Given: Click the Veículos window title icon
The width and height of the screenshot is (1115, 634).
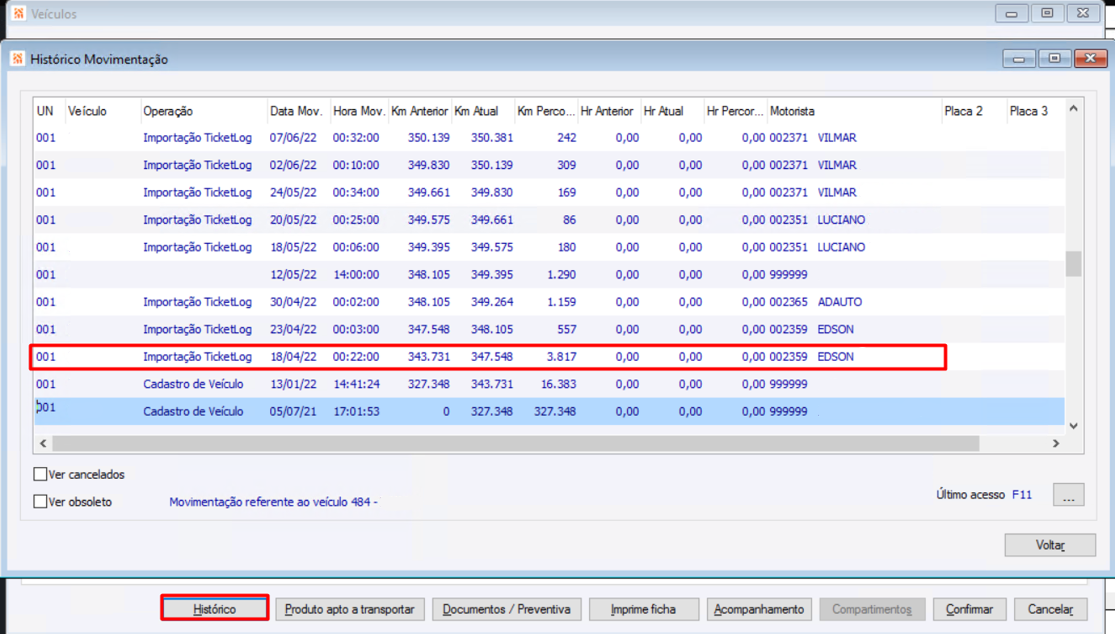Looking at the screenshot, I should click(18, 14).
